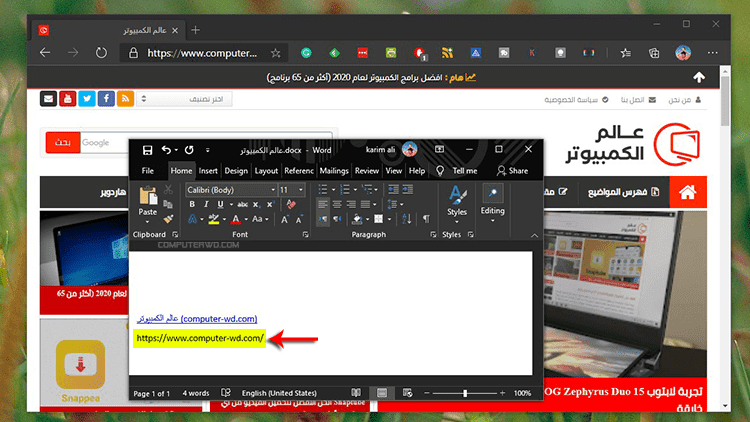Center align the text

(x=337, y=204)
